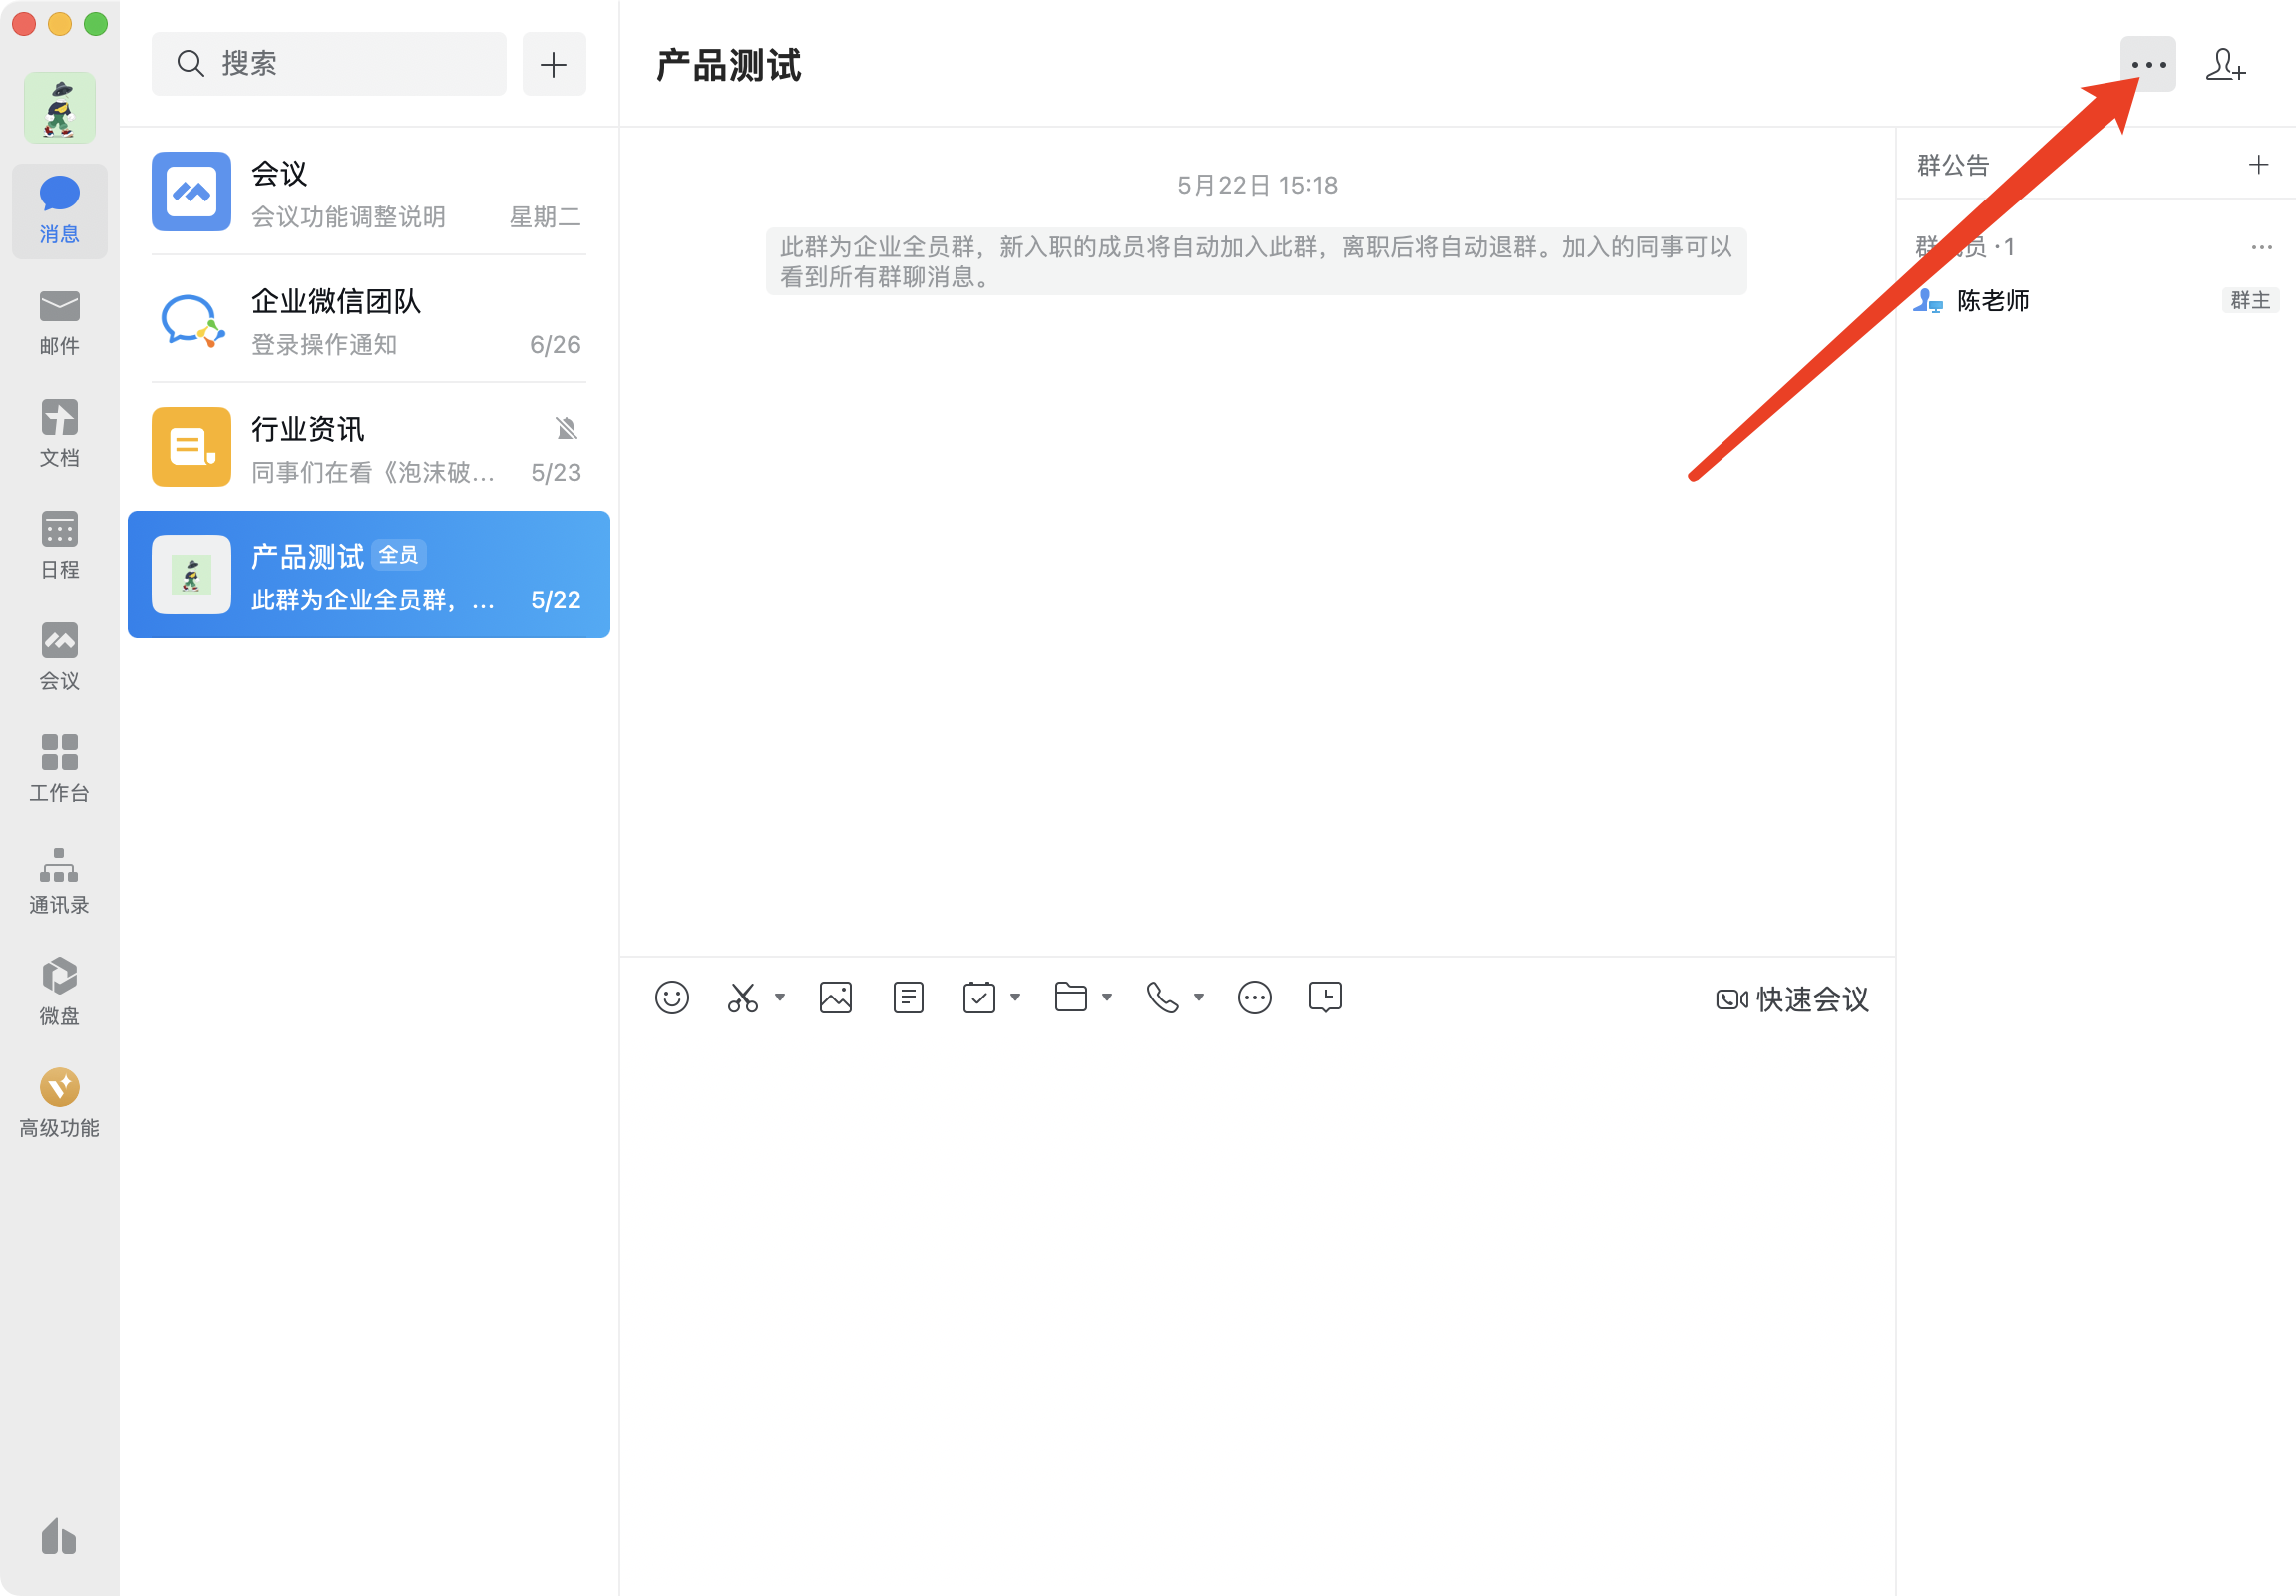The width and height of the screenshot is (2296, 1596).
Task: Open the 工作台 workbench
Action: click(59, 769)
